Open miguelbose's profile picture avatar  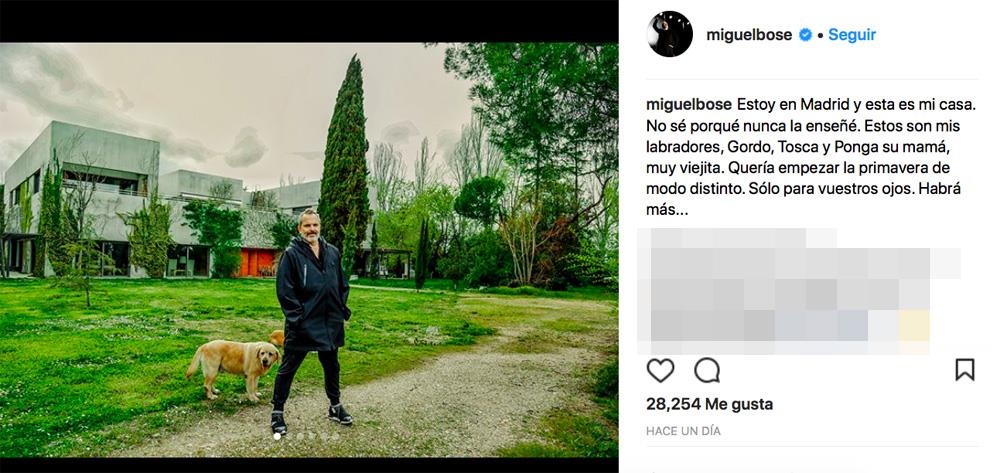669,35
